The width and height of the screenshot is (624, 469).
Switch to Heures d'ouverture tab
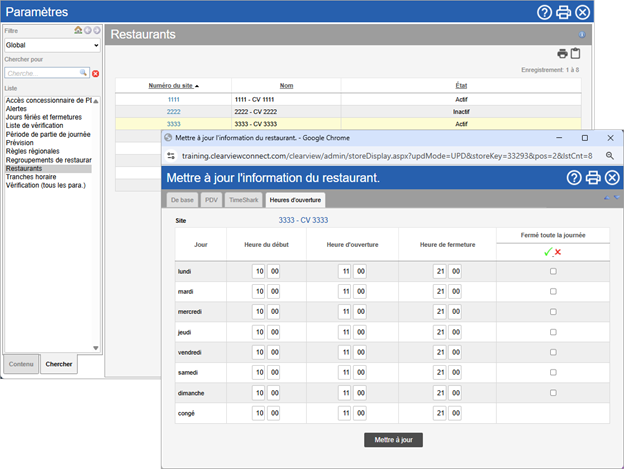295,200
